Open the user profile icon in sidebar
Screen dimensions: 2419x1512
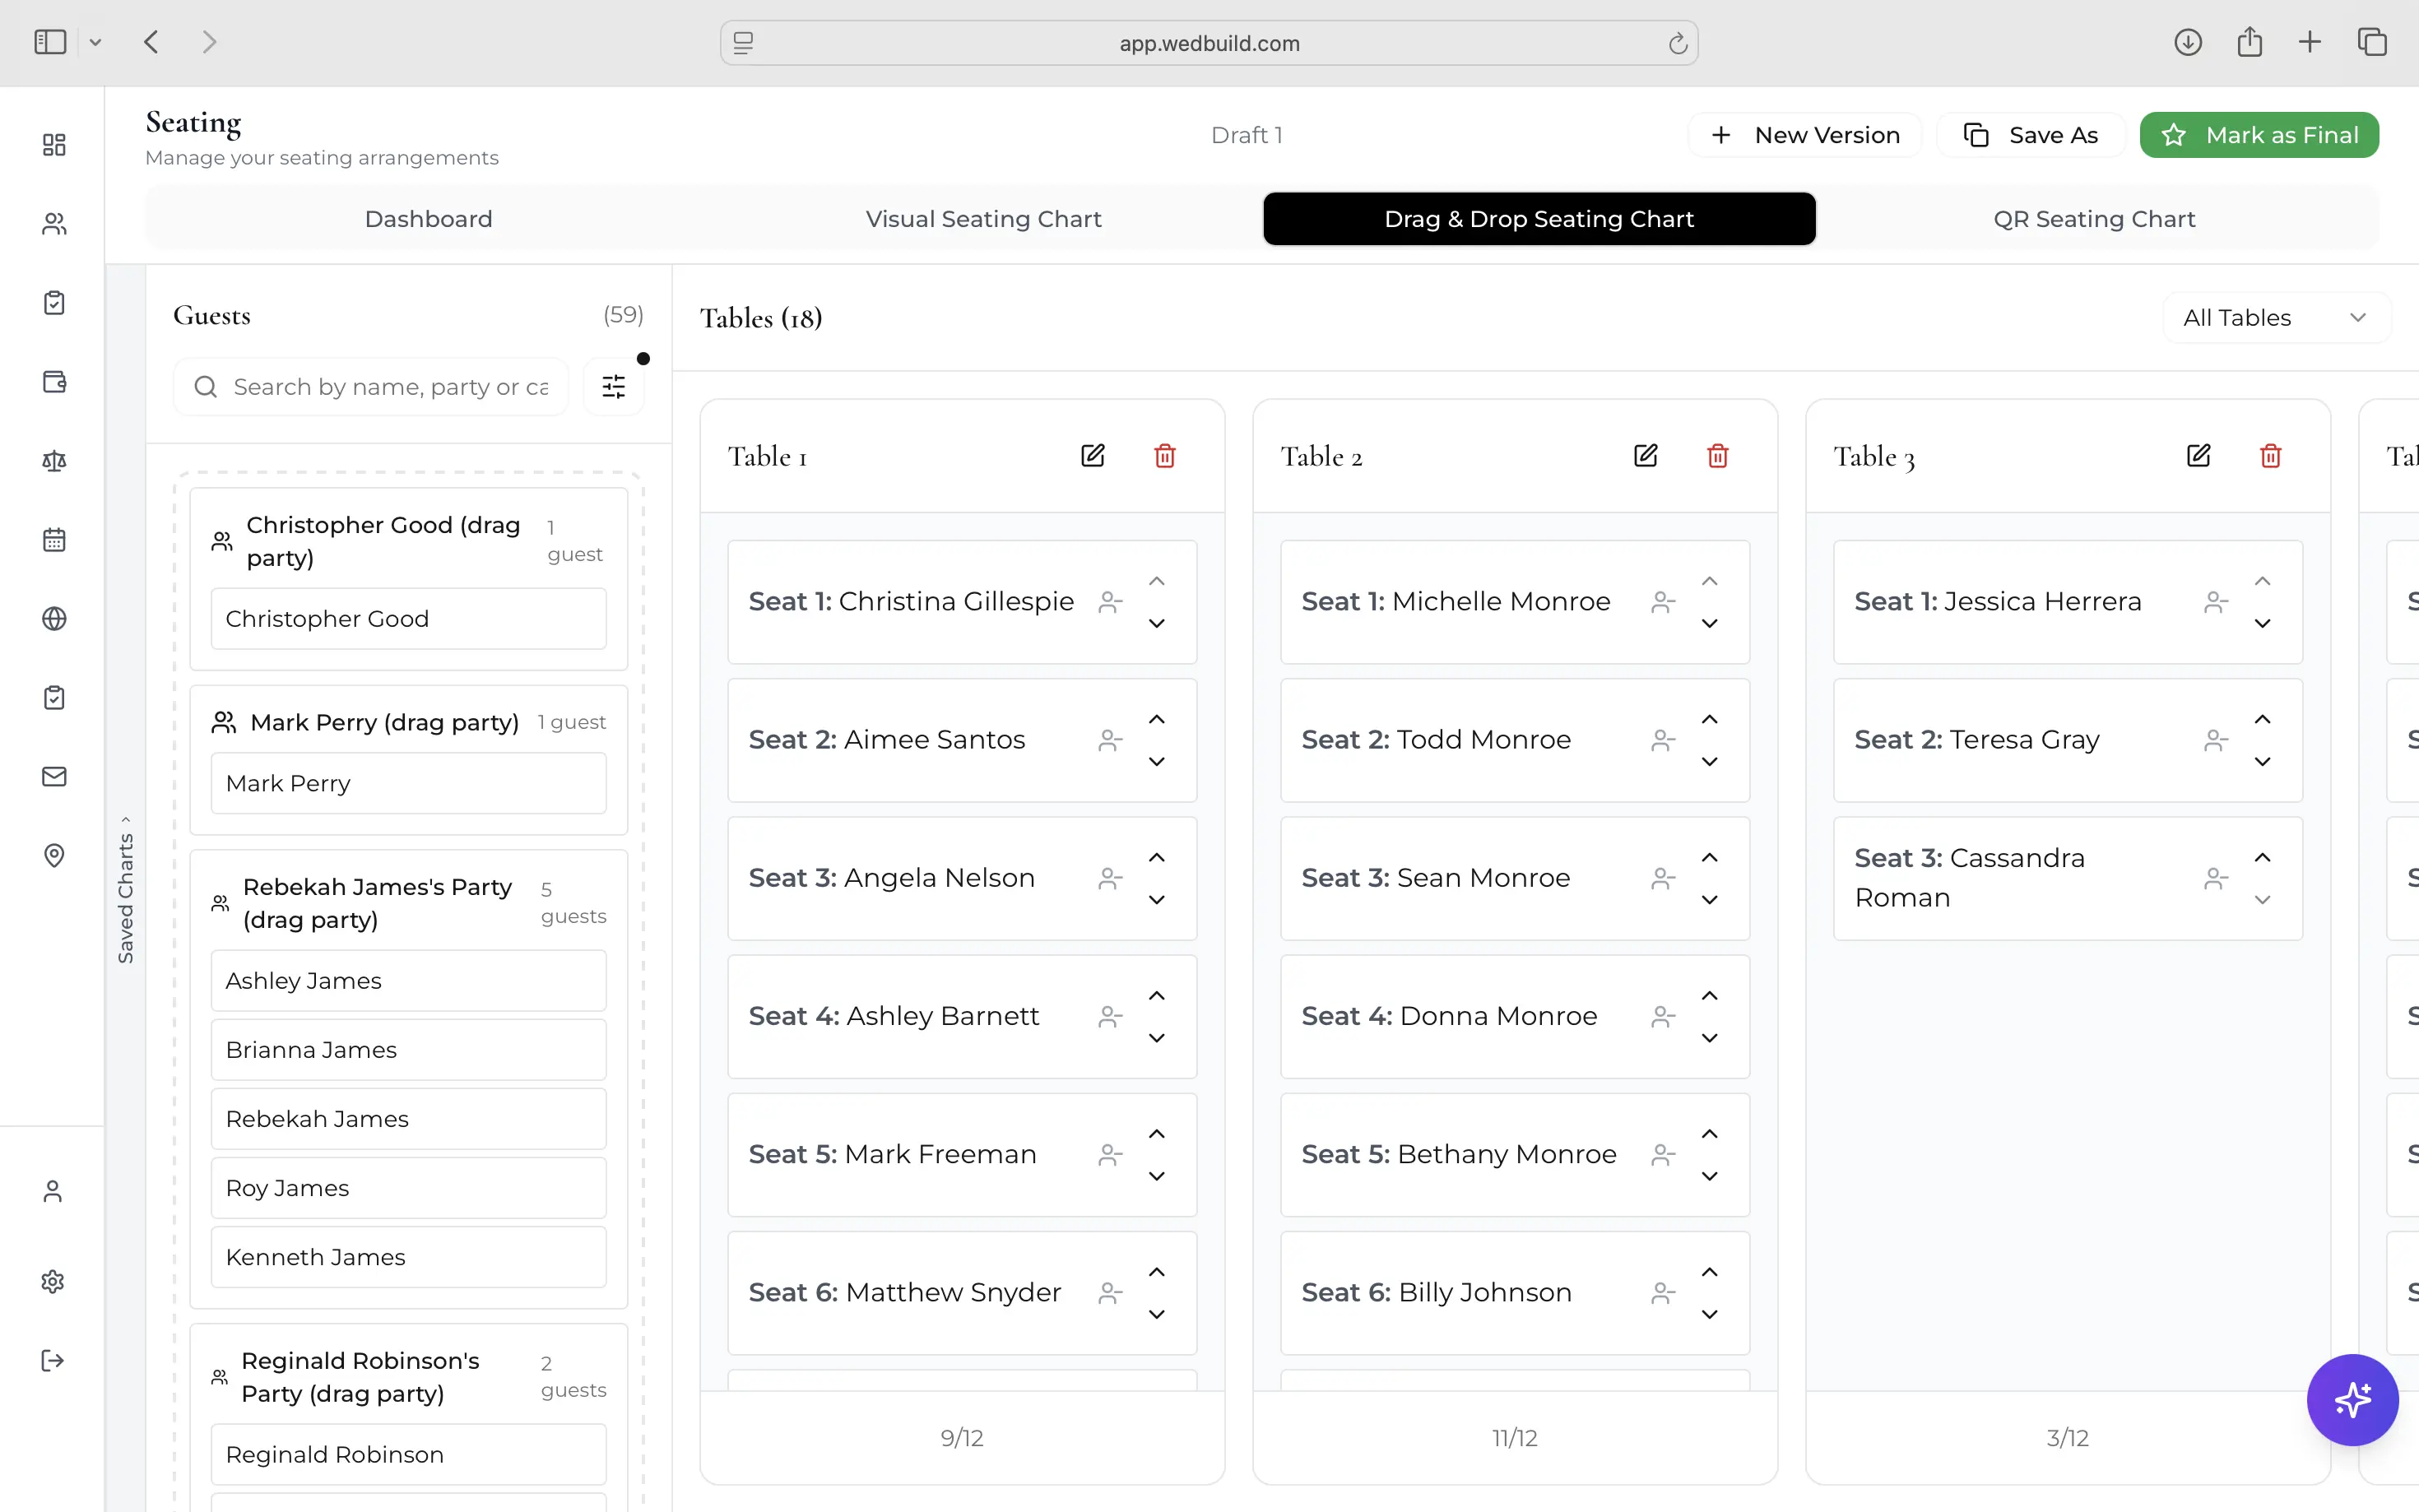(x=53, y=1191)
